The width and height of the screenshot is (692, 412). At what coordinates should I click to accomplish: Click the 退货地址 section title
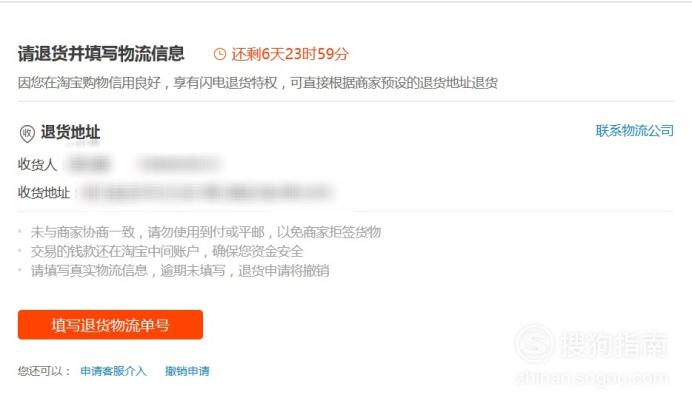coord(71,132)
